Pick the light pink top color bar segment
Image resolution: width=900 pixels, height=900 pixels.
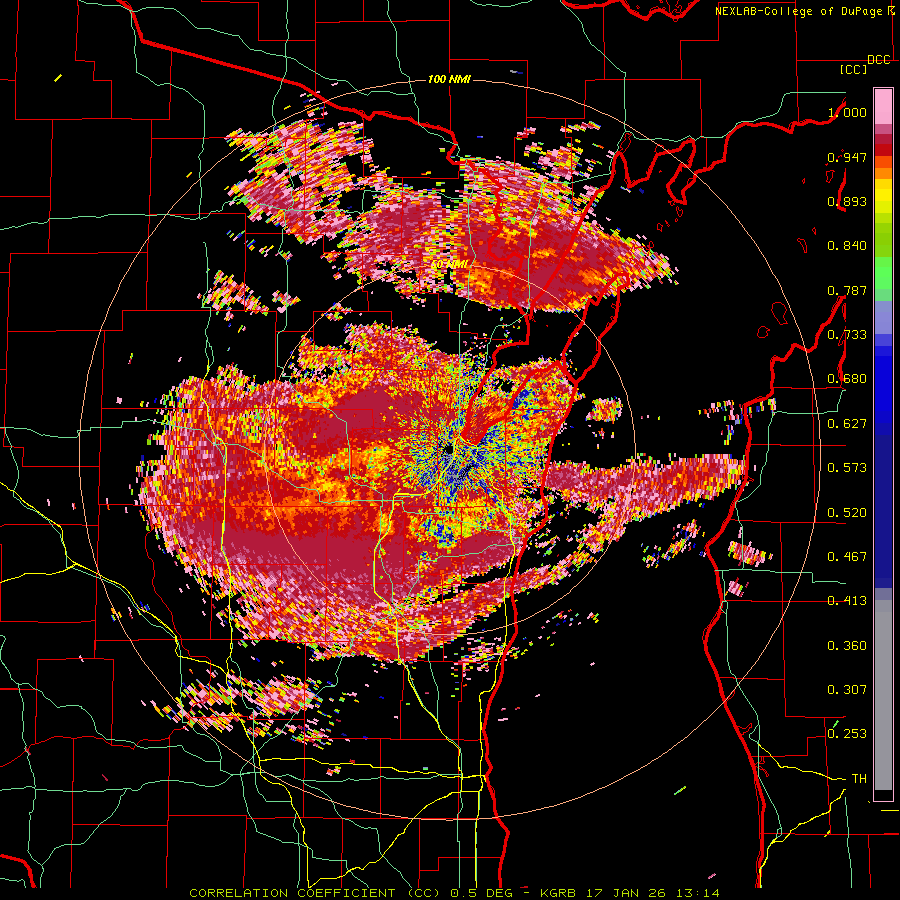[883, 106]
